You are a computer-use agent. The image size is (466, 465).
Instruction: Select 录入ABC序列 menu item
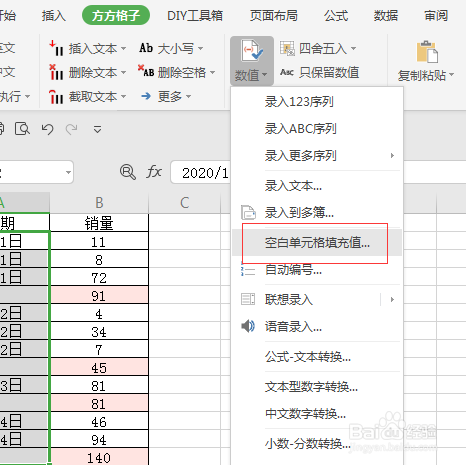[x=317, y=129]
